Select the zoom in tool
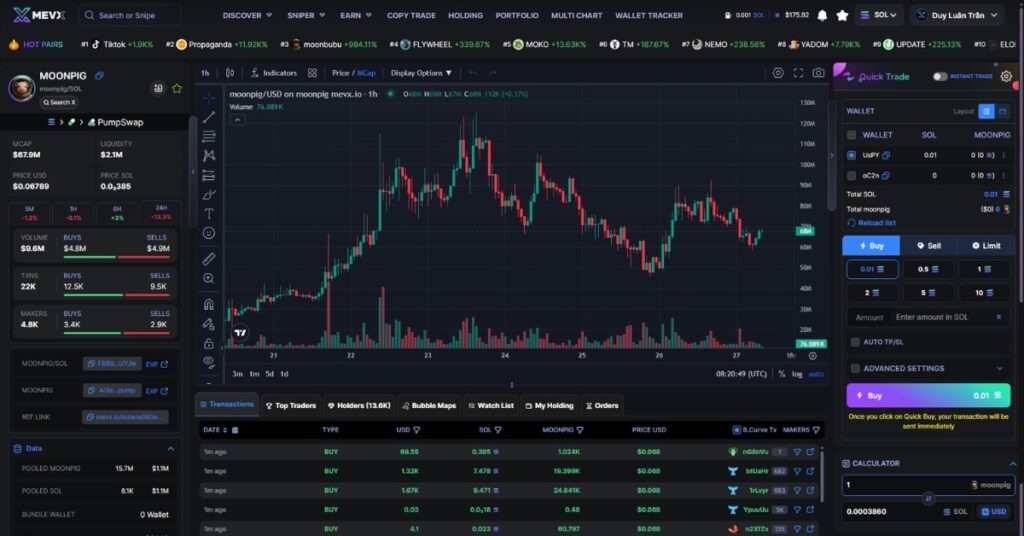1024x536 pixels. [x=209, y=278]
